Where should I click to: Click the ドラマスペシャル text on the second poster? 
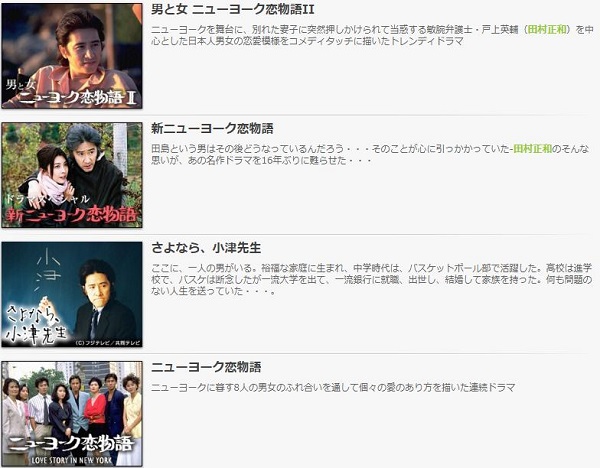point(47,199)
